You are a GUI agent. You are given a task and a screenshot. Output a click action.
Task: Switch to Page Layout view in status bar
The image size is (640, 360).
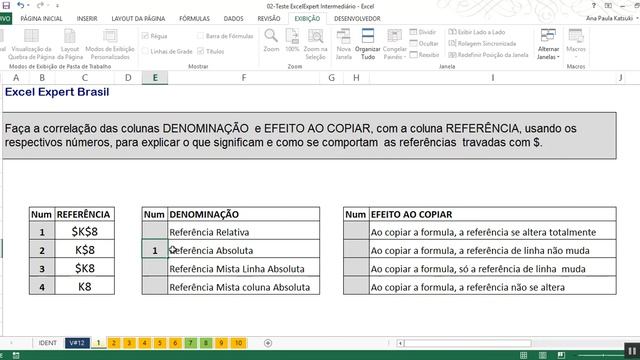(x=542, y=355)
